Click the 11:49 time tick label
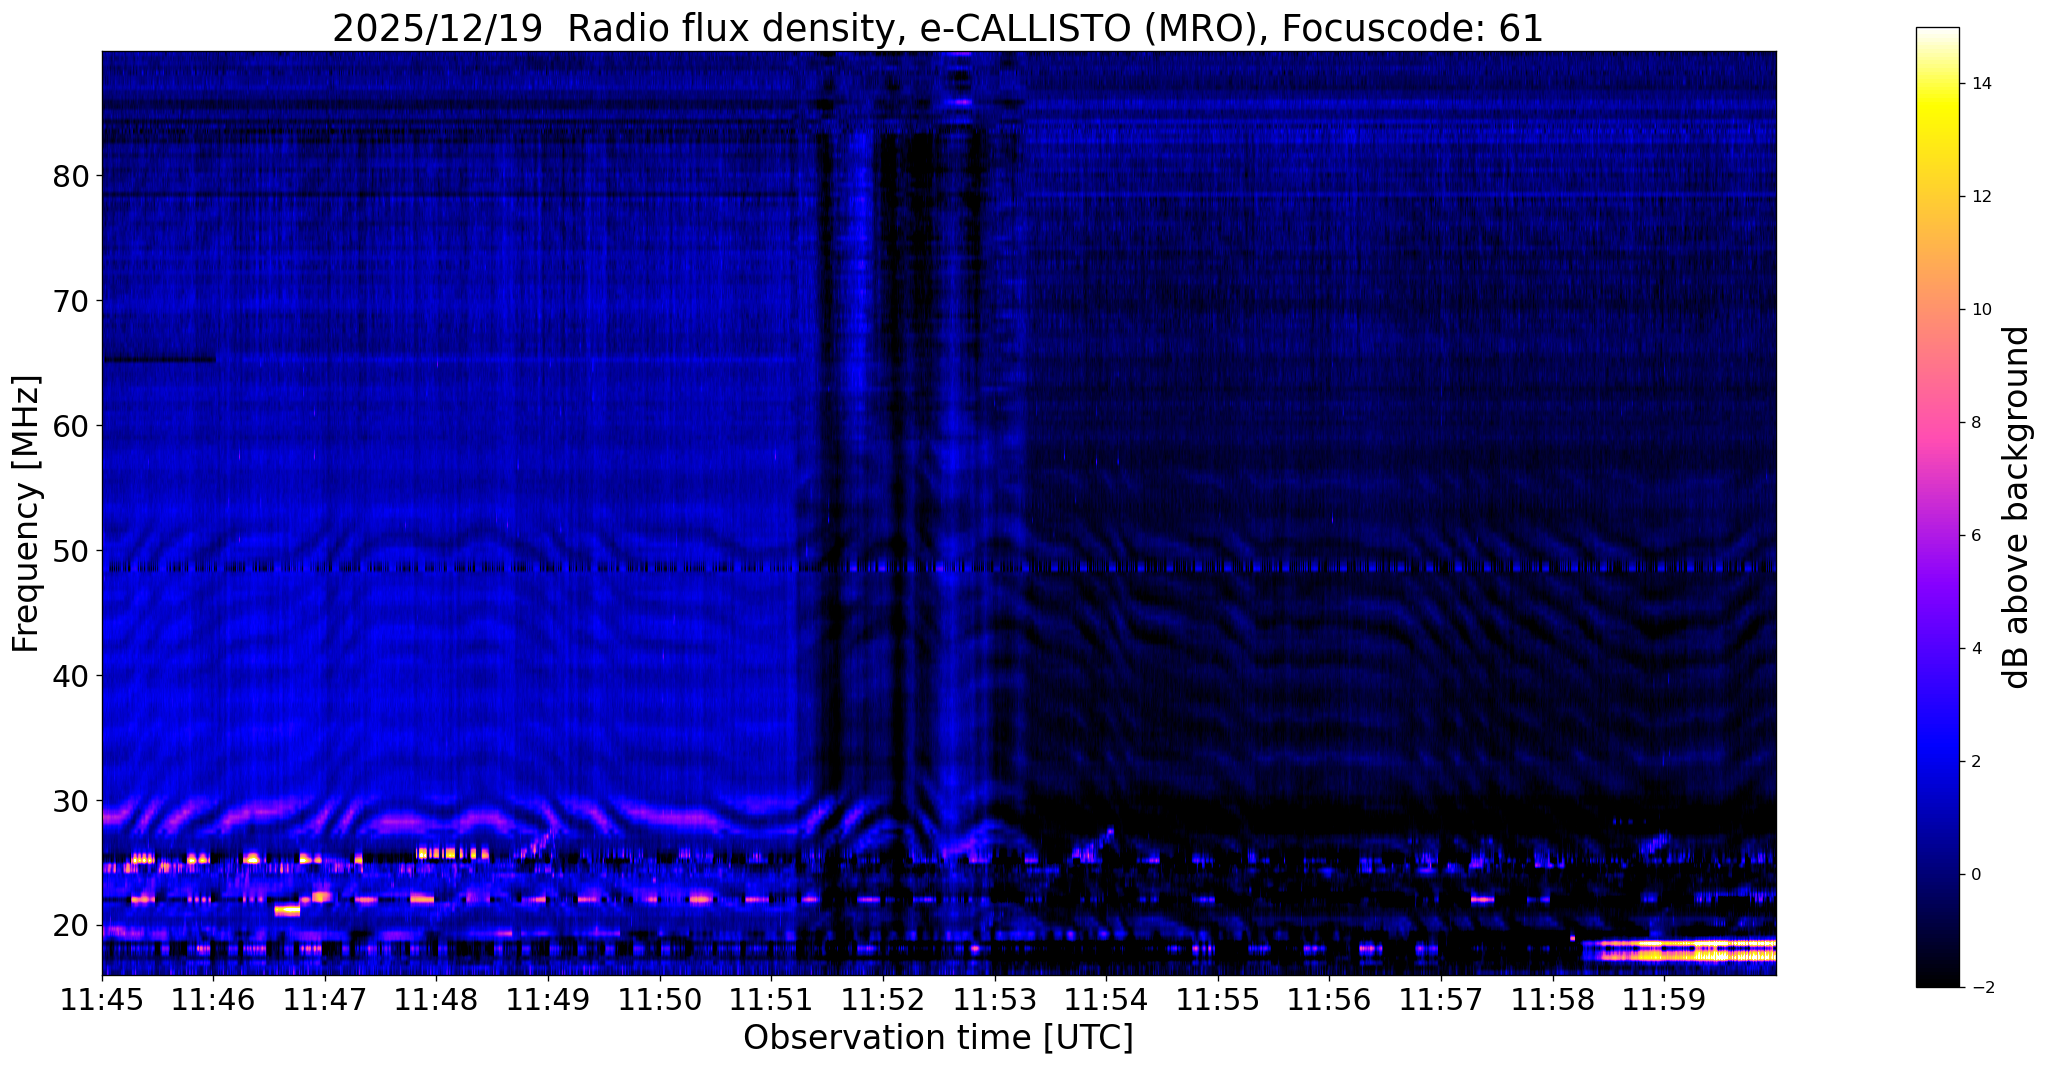The height and width of the screenshot is (1067, 2047). point(548,999)
